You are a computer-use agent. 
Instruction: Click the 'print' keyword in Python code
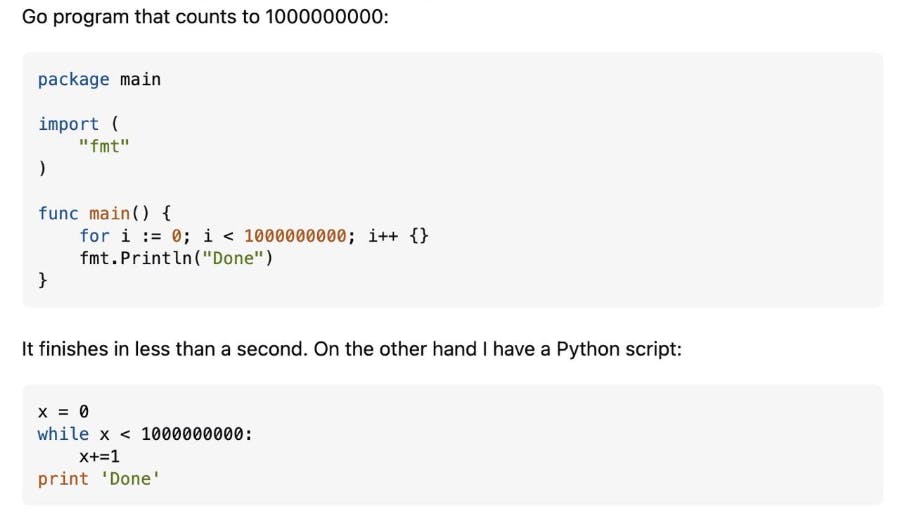click(x=63, y=479)
